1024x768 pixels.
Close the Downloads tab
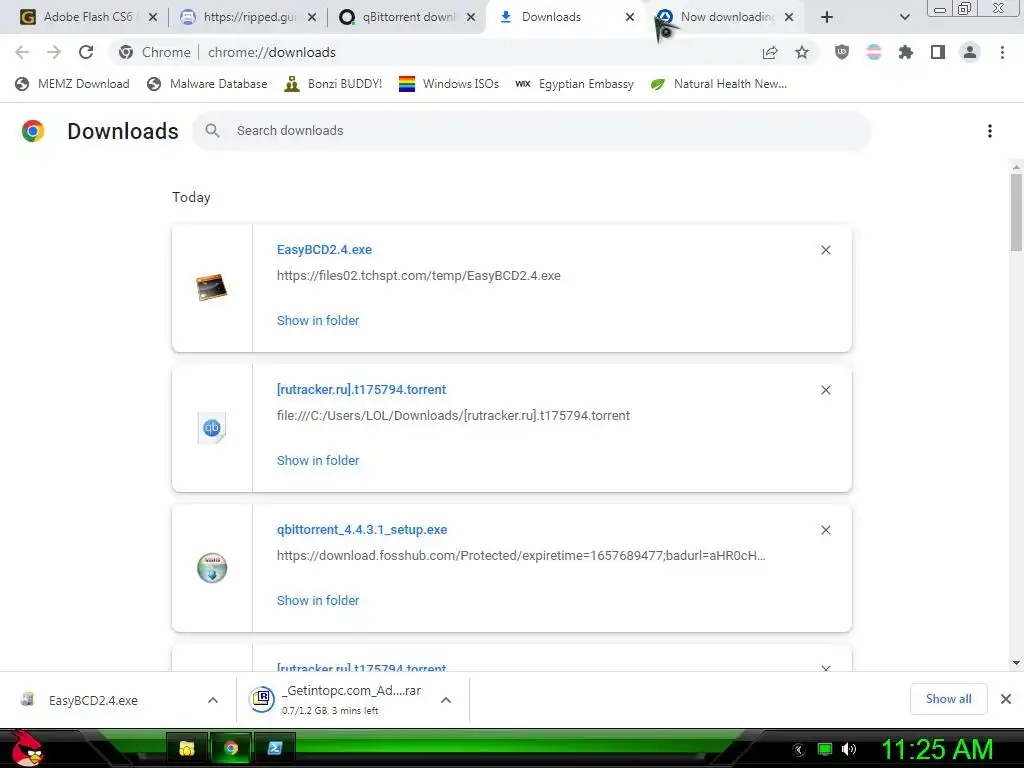630,17
